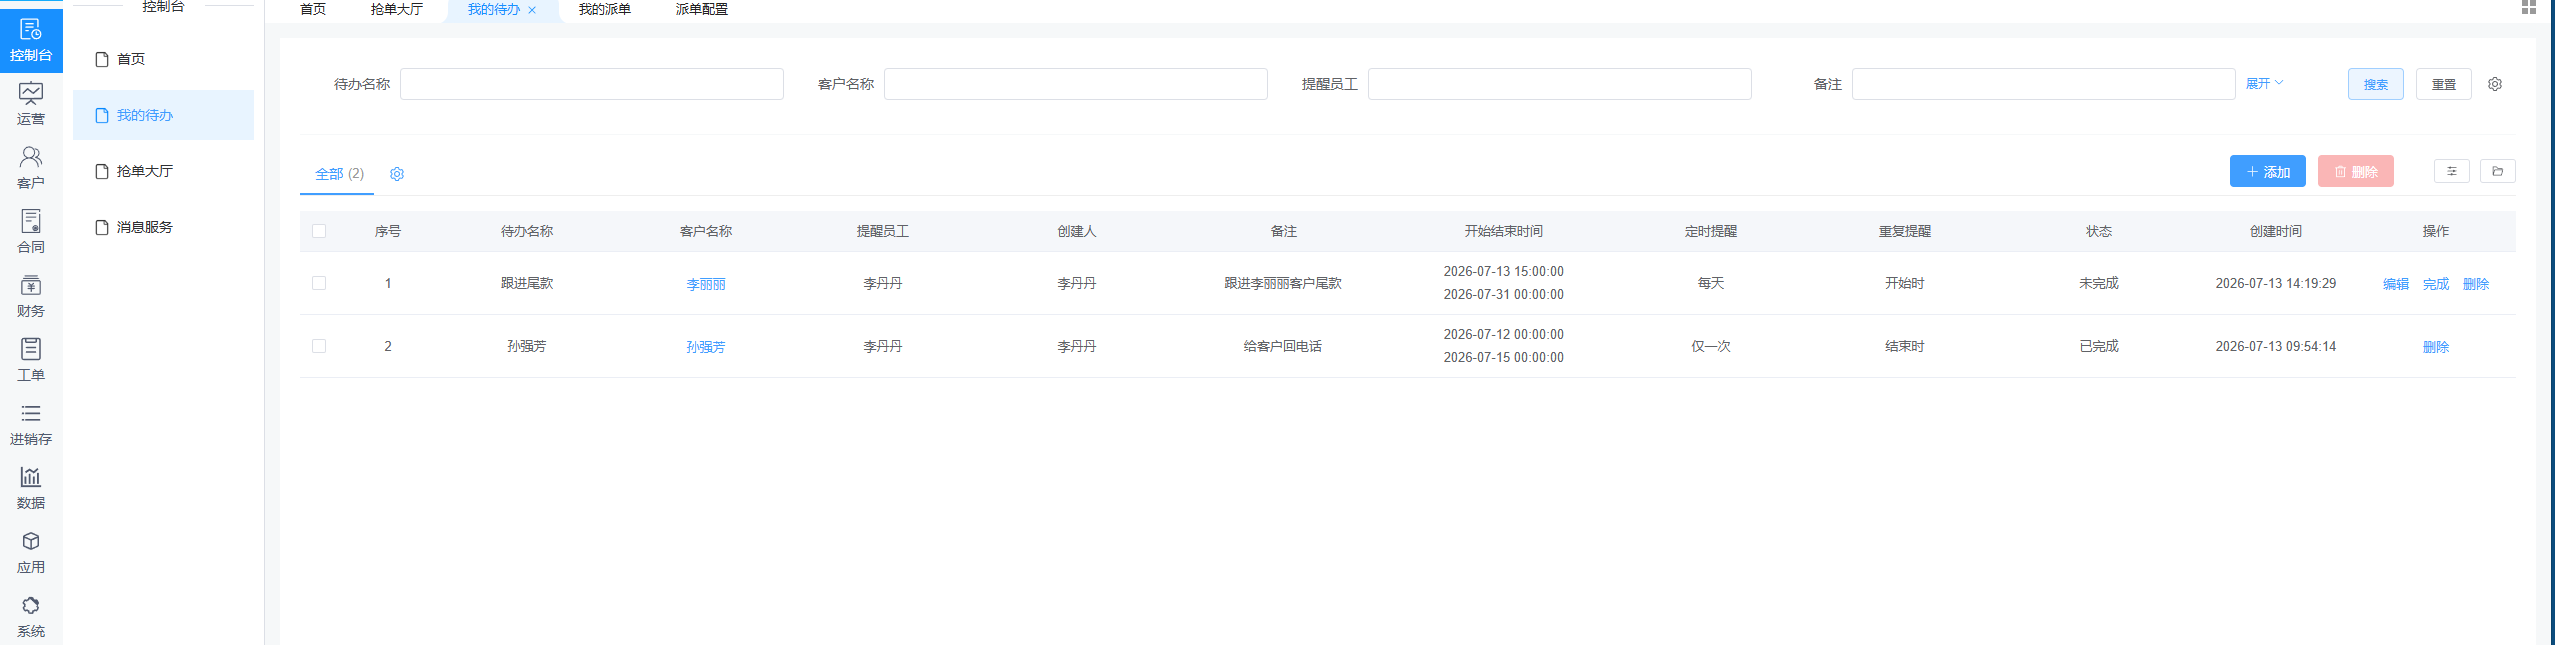Switch to the 抢单大厅 top tab
This screenshot has height=645, width=2555.
397,9
